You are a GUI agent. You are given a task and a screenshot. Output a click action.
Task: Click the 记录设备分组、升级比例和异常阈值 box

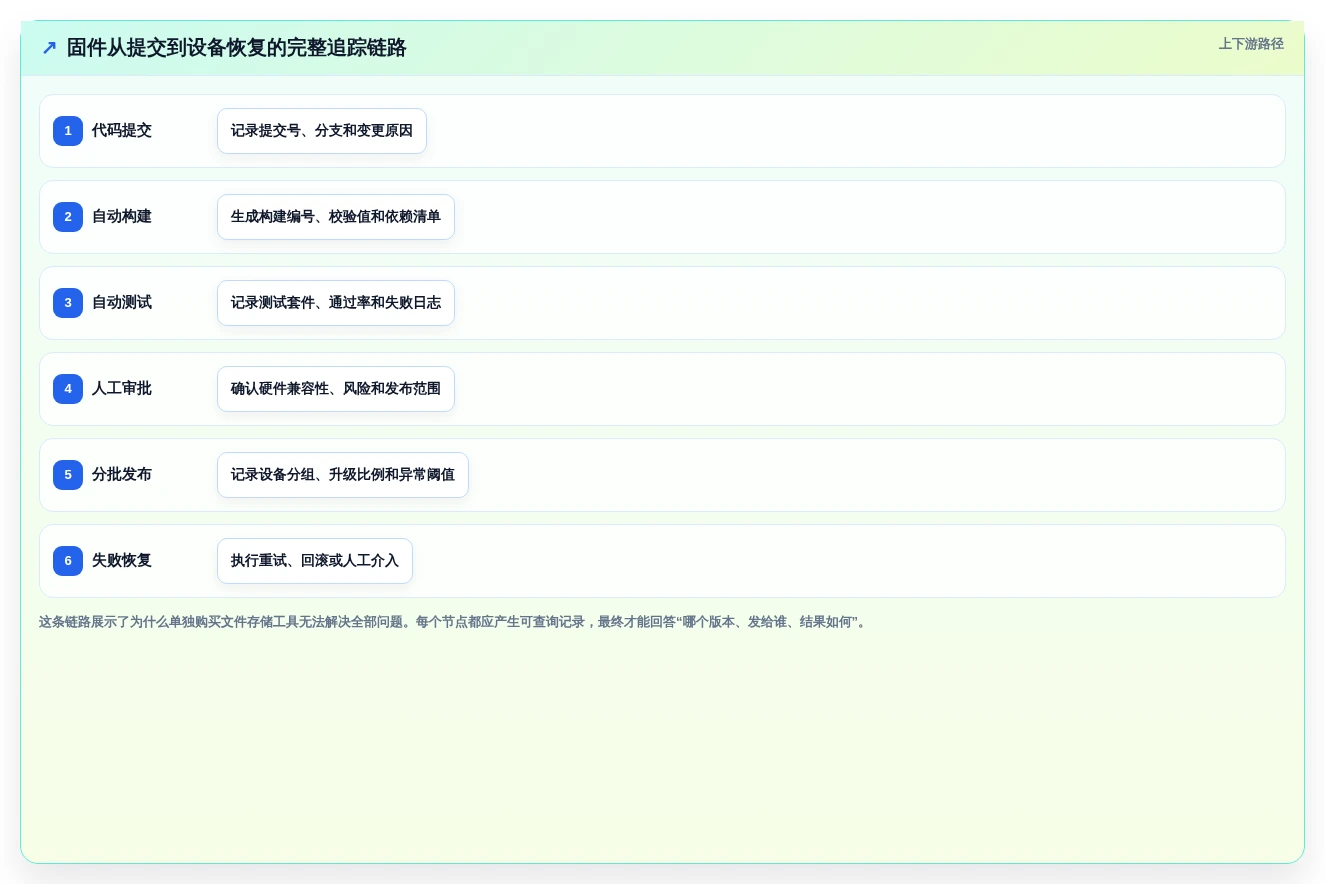pos(343,475)
